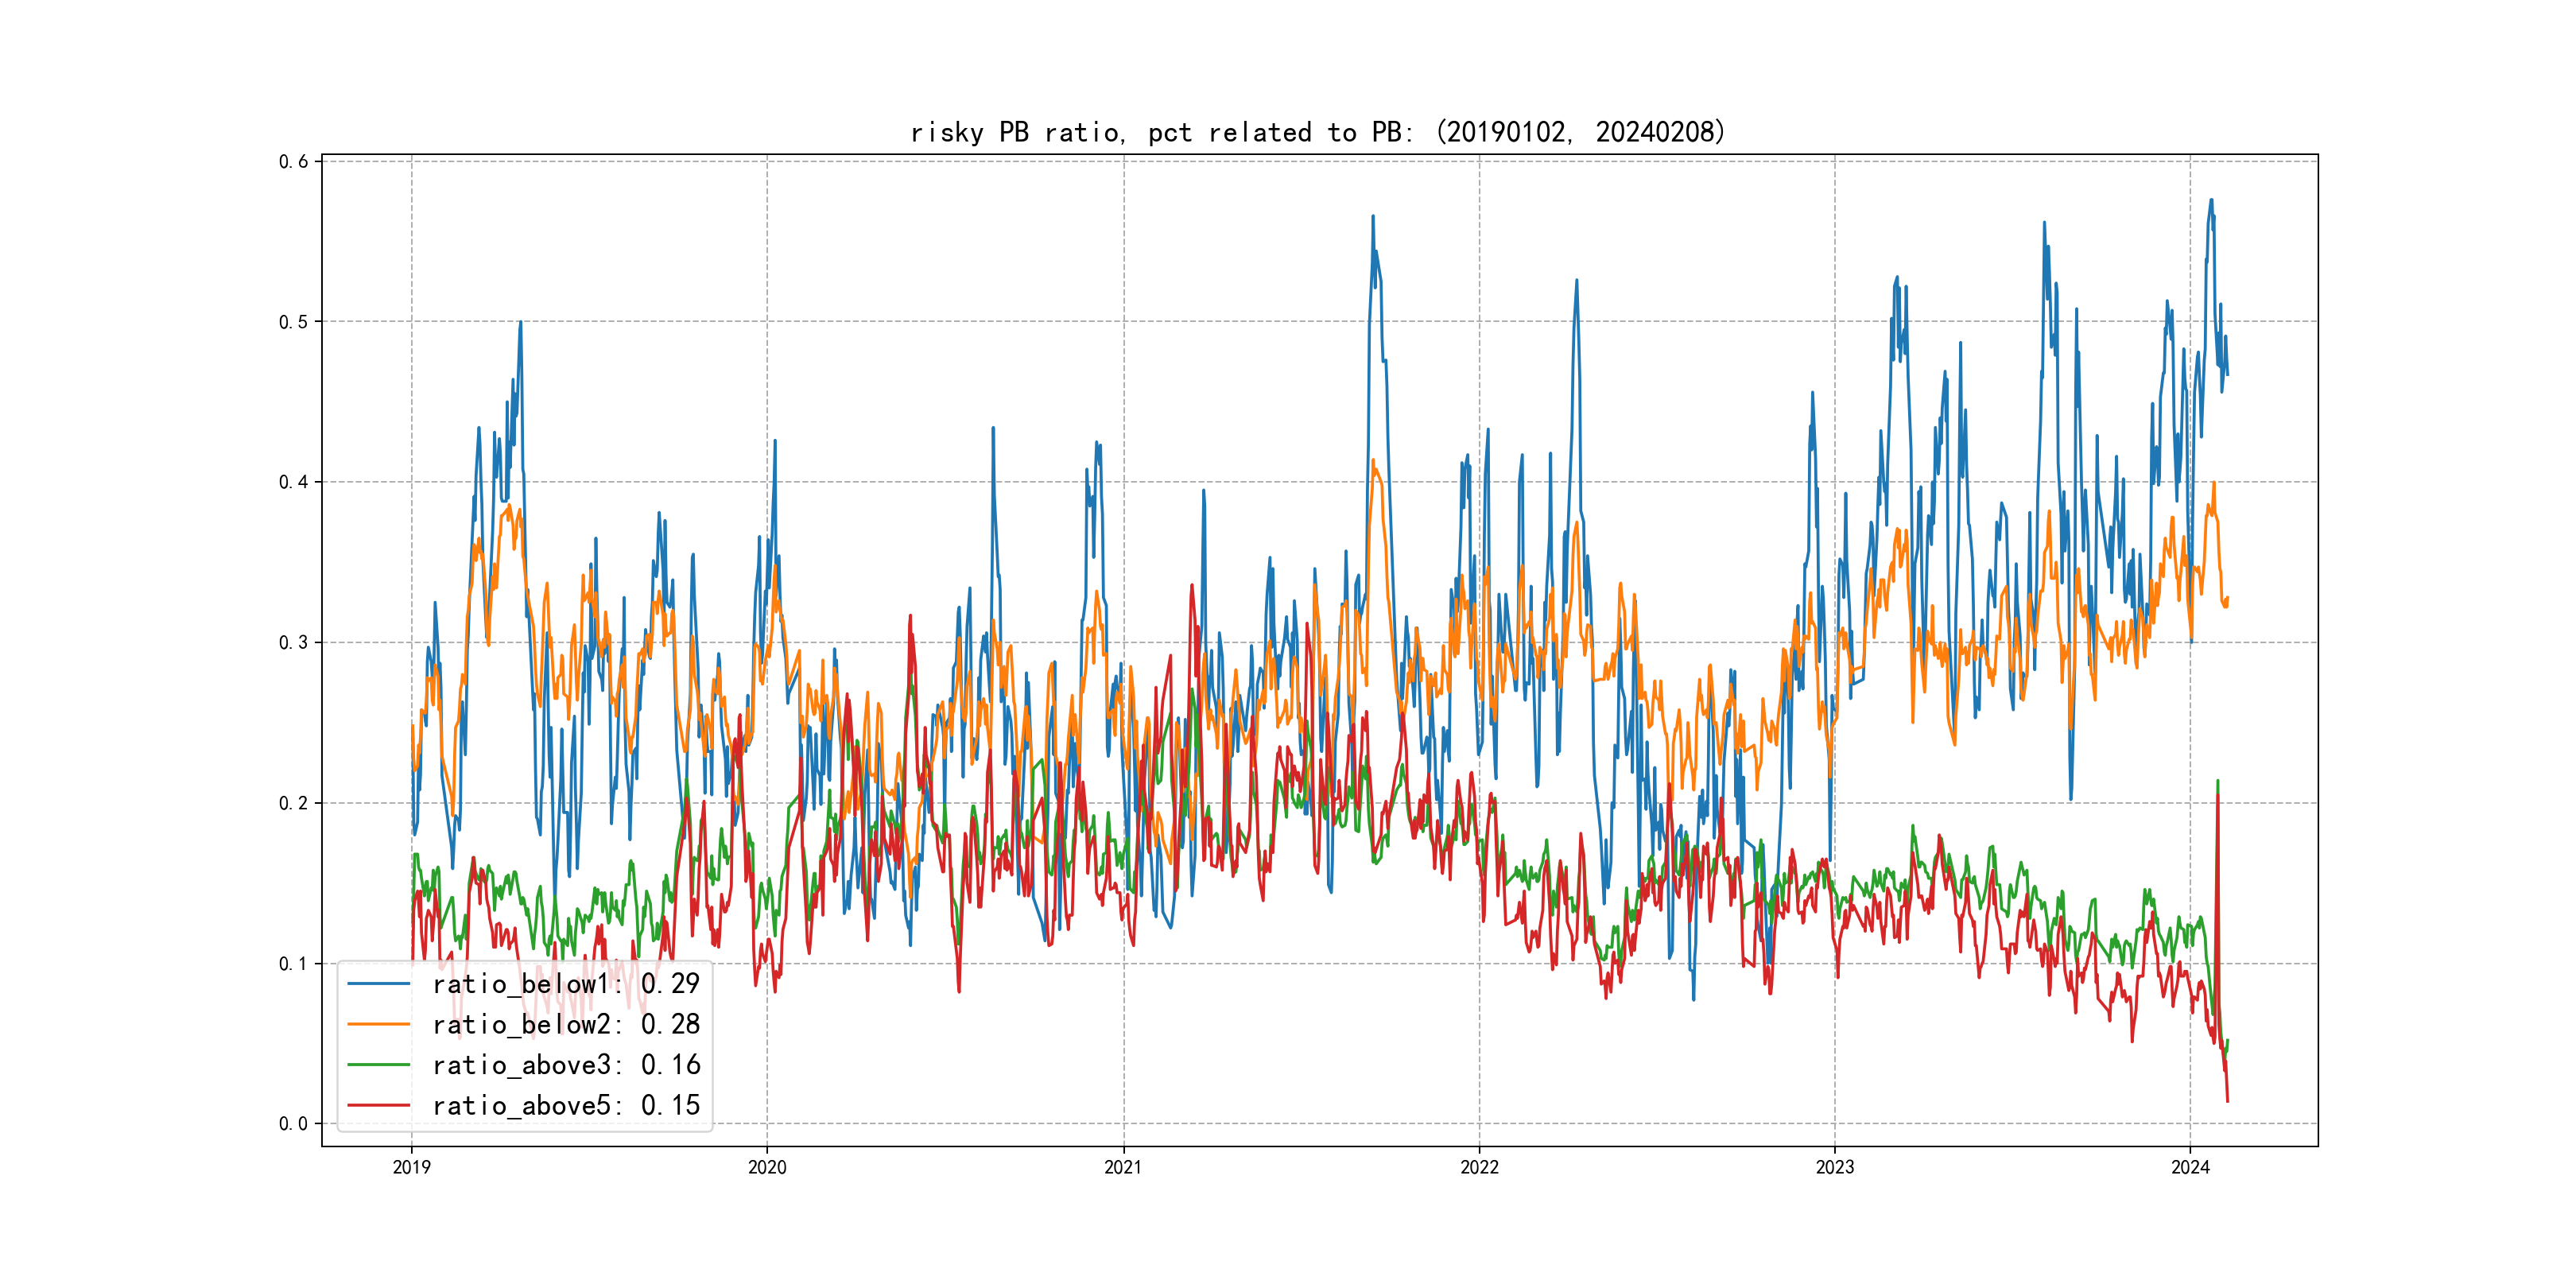The image size is (2576, 1288).
Task: Click the 2023 x-axis tick label
Action: coord(1834,1167)
